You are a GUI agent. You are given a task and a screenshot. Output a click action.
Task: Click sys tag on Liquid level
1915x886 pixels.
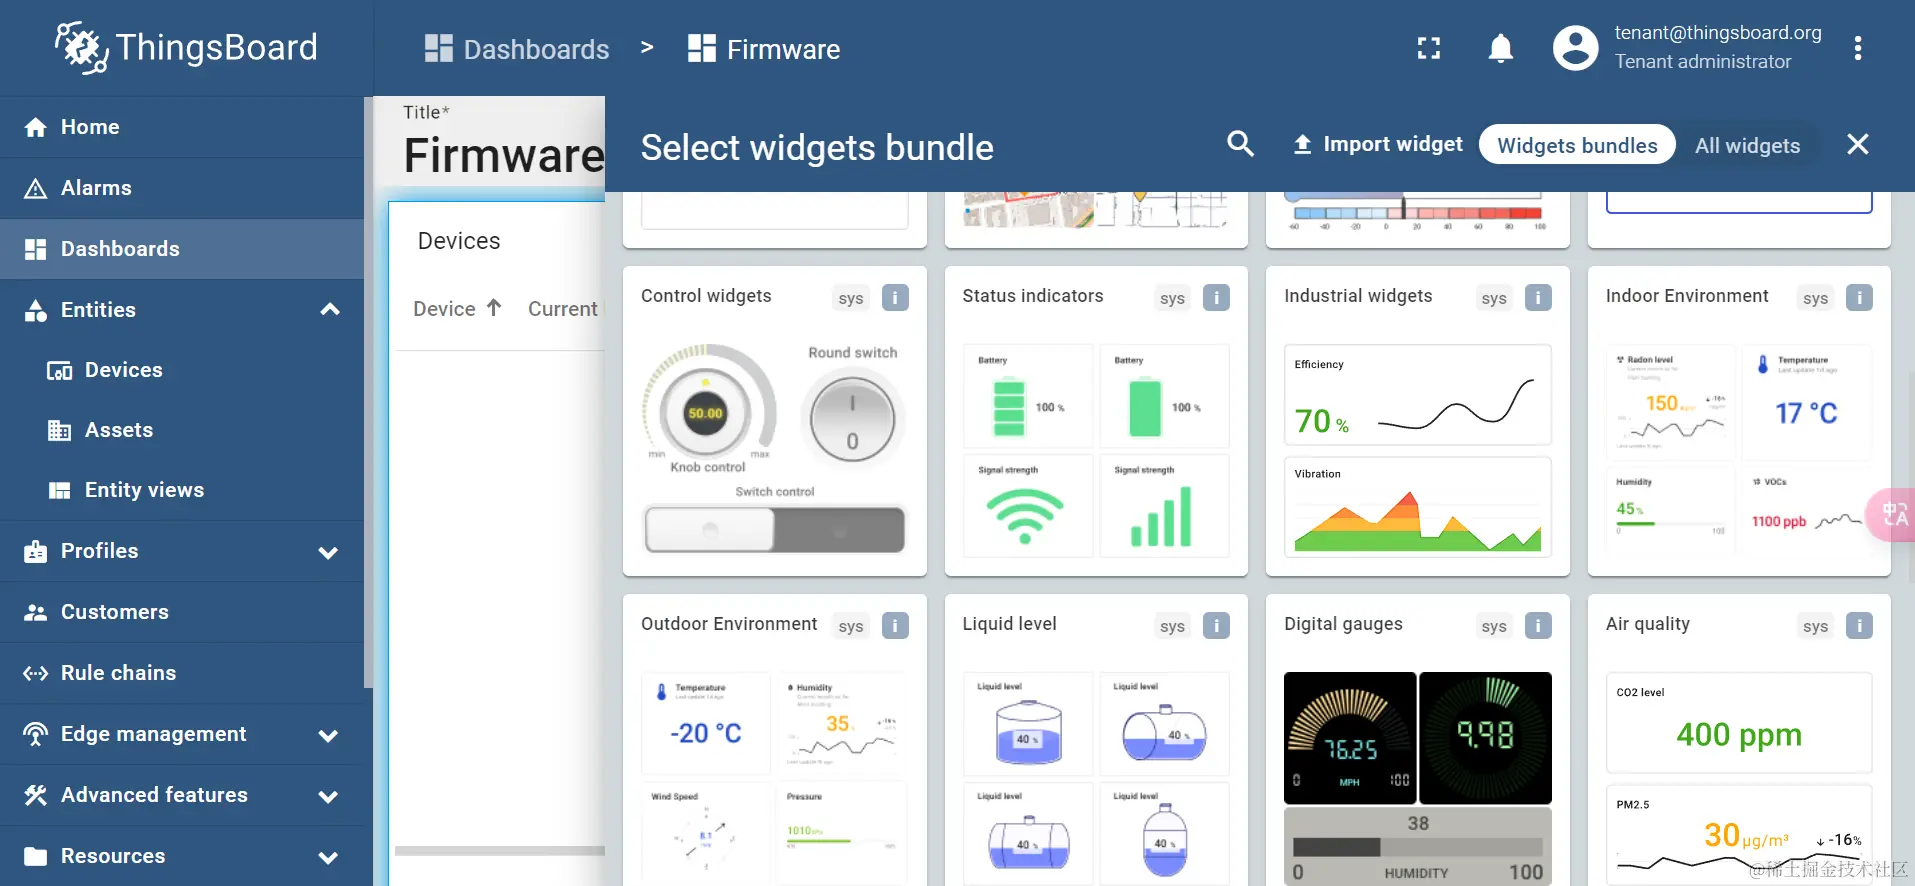(x=1172, y=626)
